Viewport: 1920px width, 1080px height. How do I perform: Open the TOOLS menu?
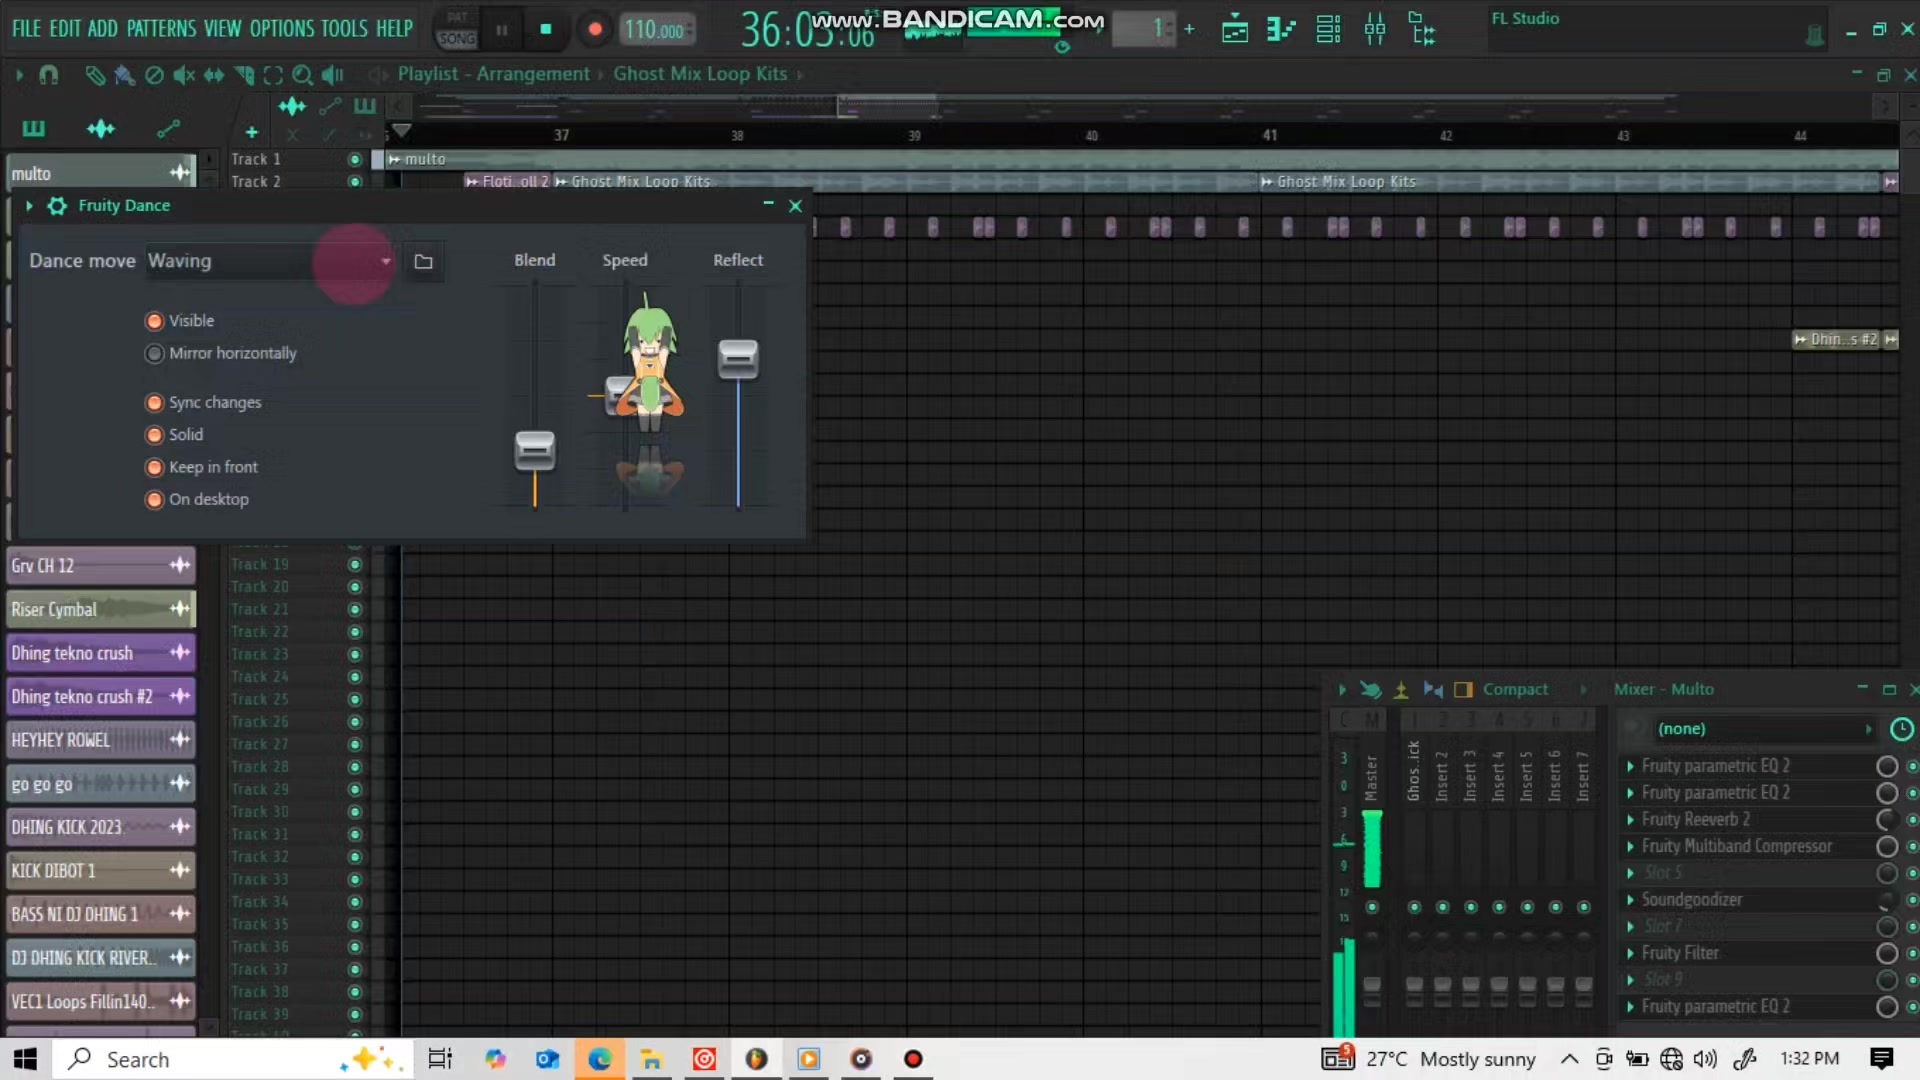coord(344,28)
